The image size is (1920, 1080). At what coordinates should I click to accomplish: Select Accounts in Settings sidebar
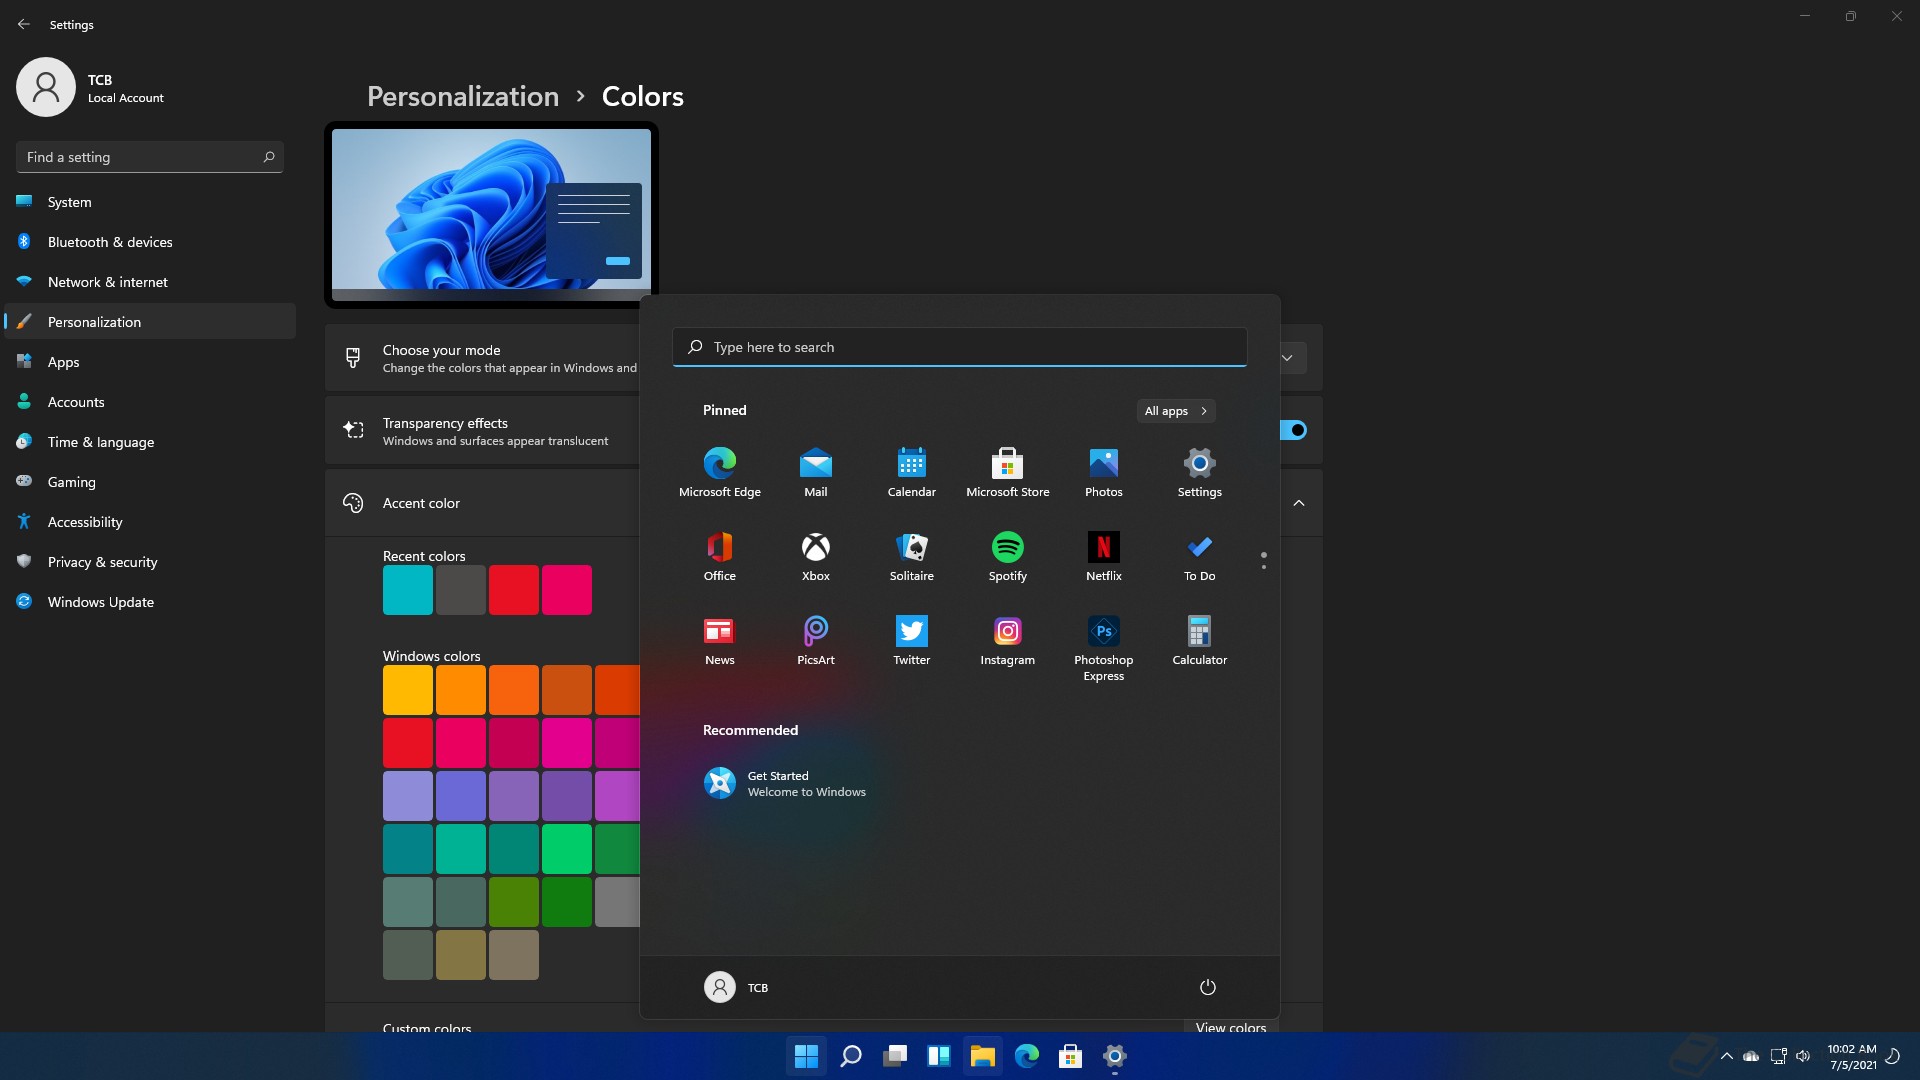[x=150, y=402]
